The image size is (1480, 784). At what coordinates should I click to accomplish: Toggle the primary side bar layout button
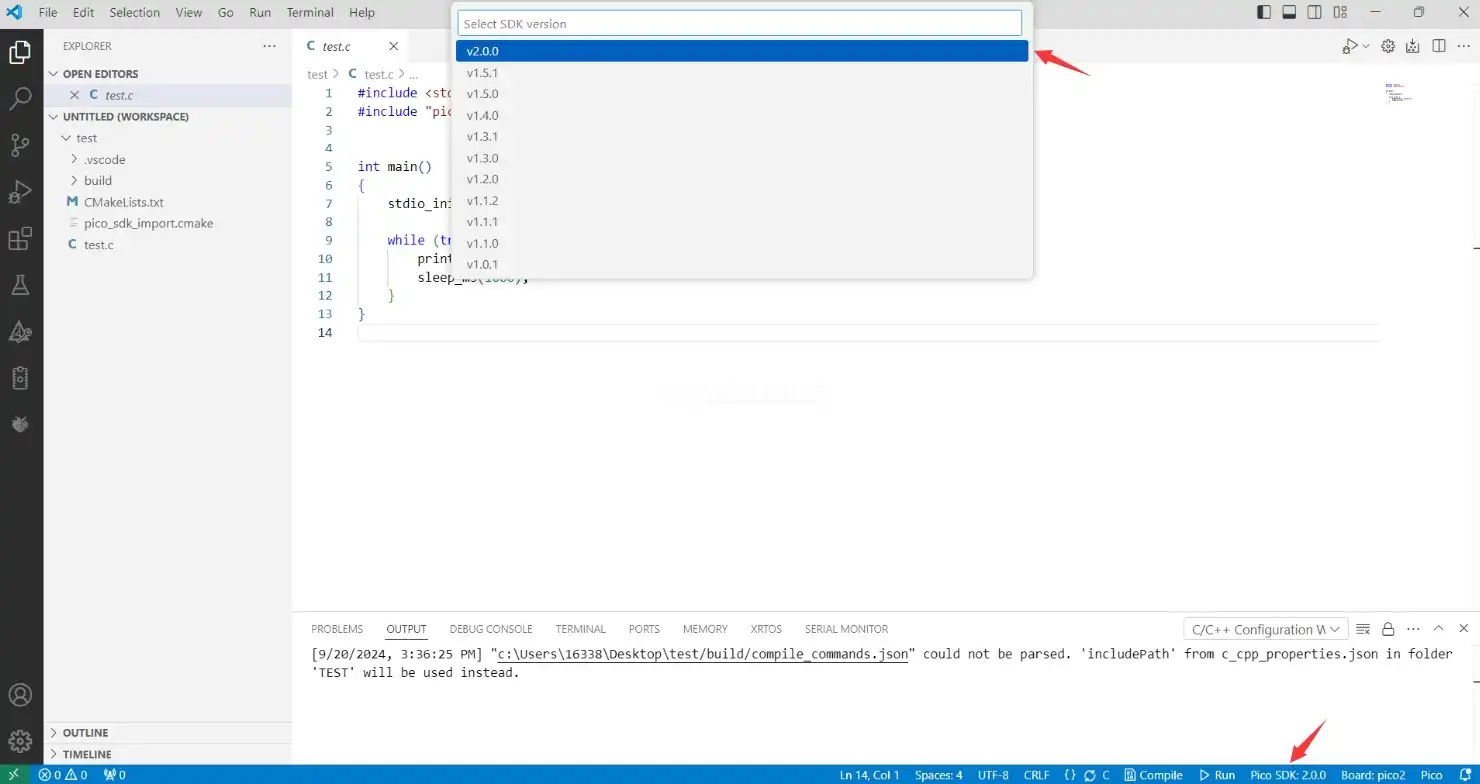pos(1264,13)
